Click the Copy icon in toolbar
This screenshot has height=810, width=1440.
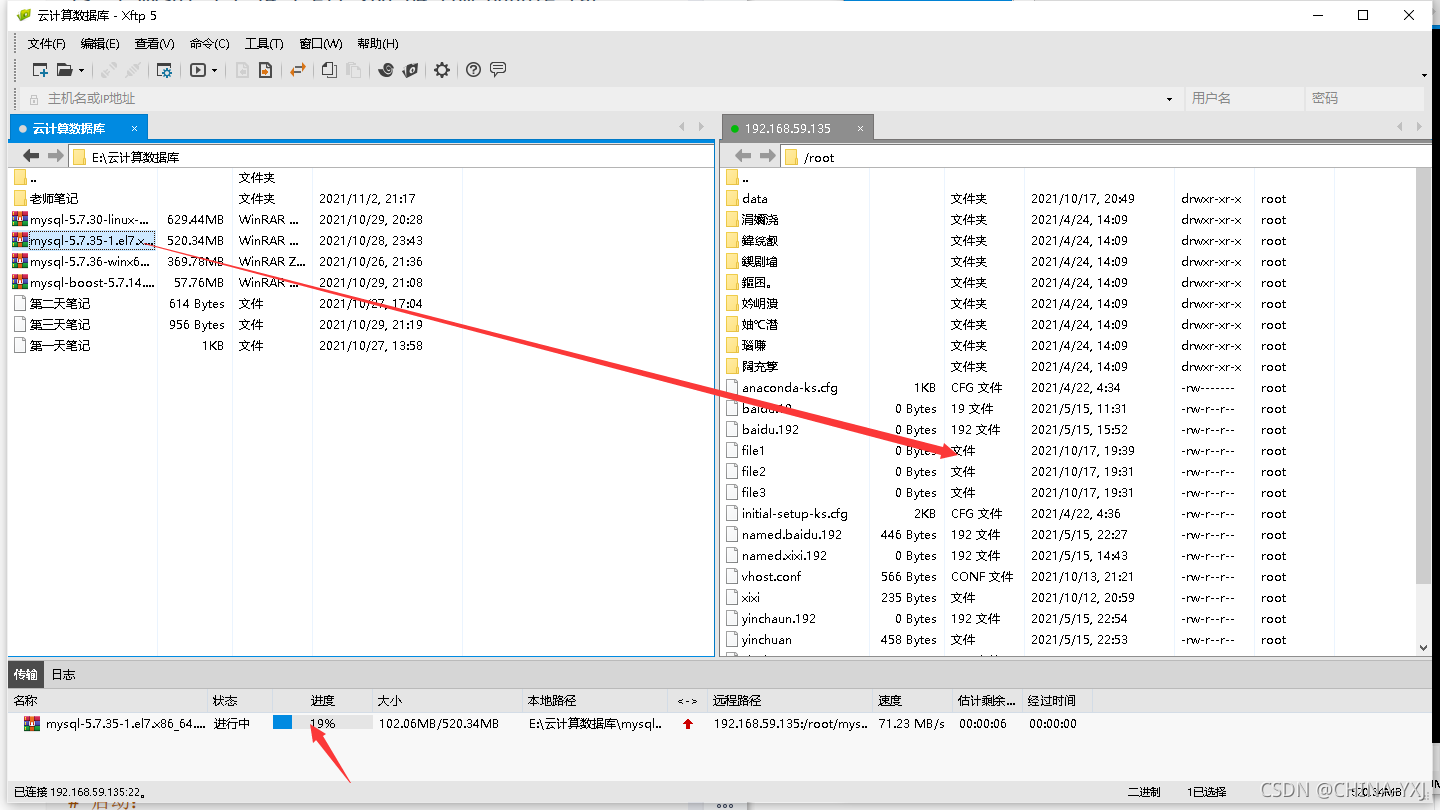[x=329, y=70]
